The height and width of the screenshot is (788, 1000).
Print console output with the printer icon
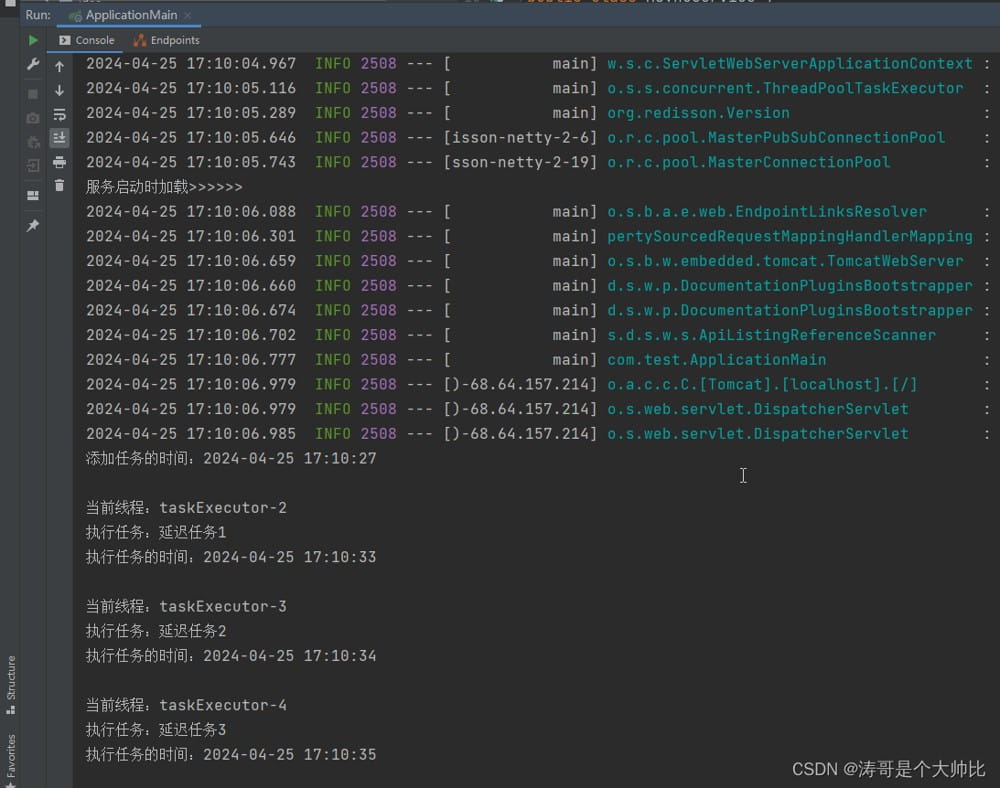[x=59, y=162]
